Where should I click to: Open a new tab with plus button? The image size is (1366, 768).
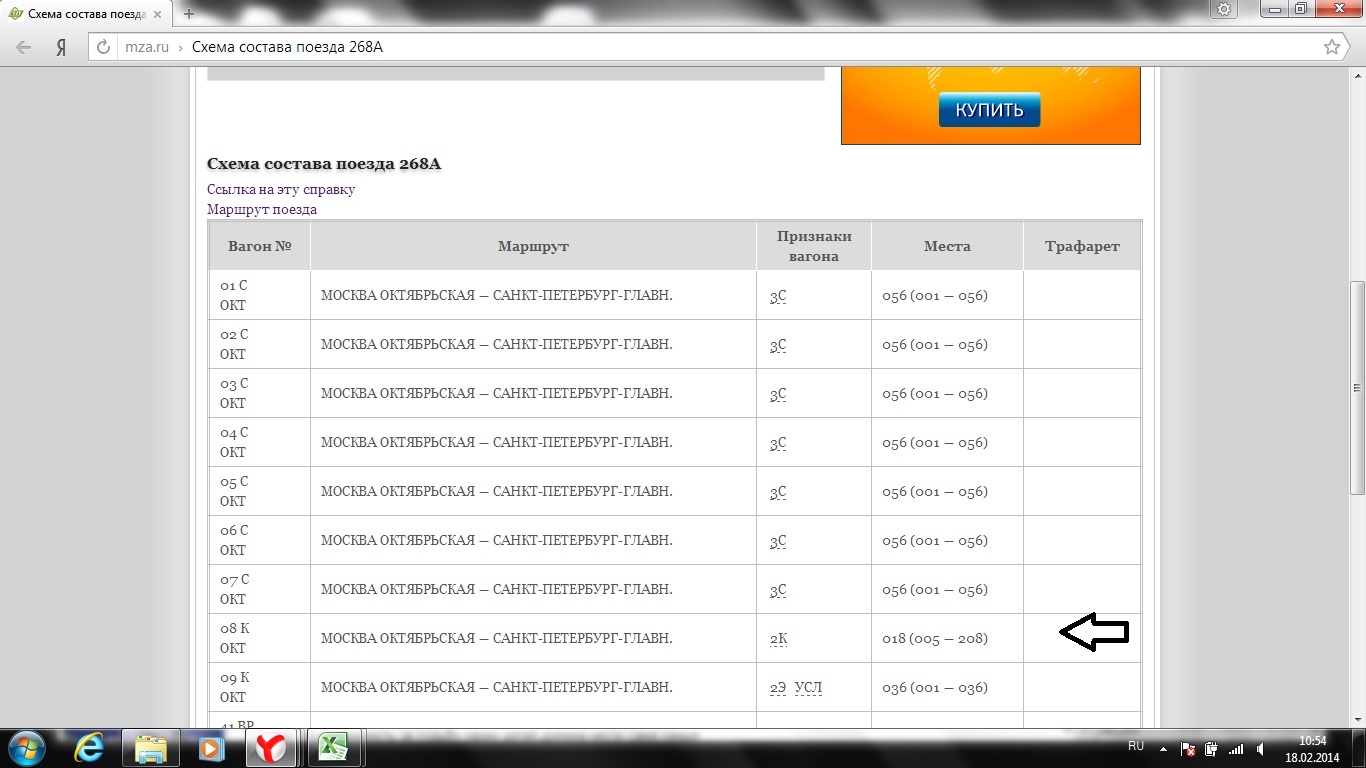pos(189,14)
